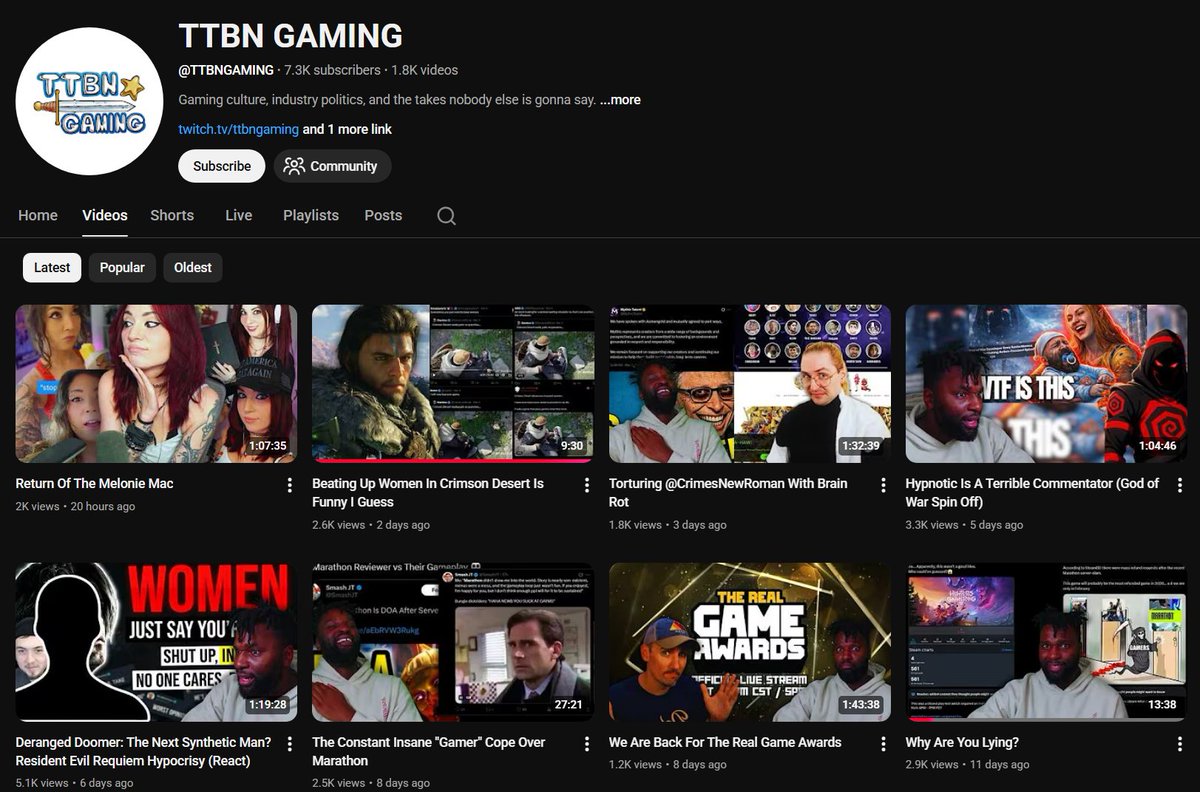1200x792 pixels.
Task: Open the Hypnotic God of War thumbnail
Action: click(x=1046, y=384)
